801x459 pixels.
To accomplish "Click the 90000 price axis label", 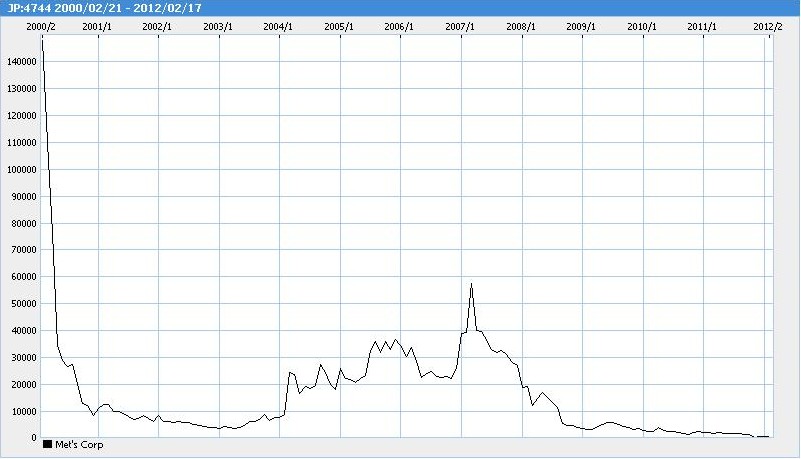I will [x=24, y=197].
